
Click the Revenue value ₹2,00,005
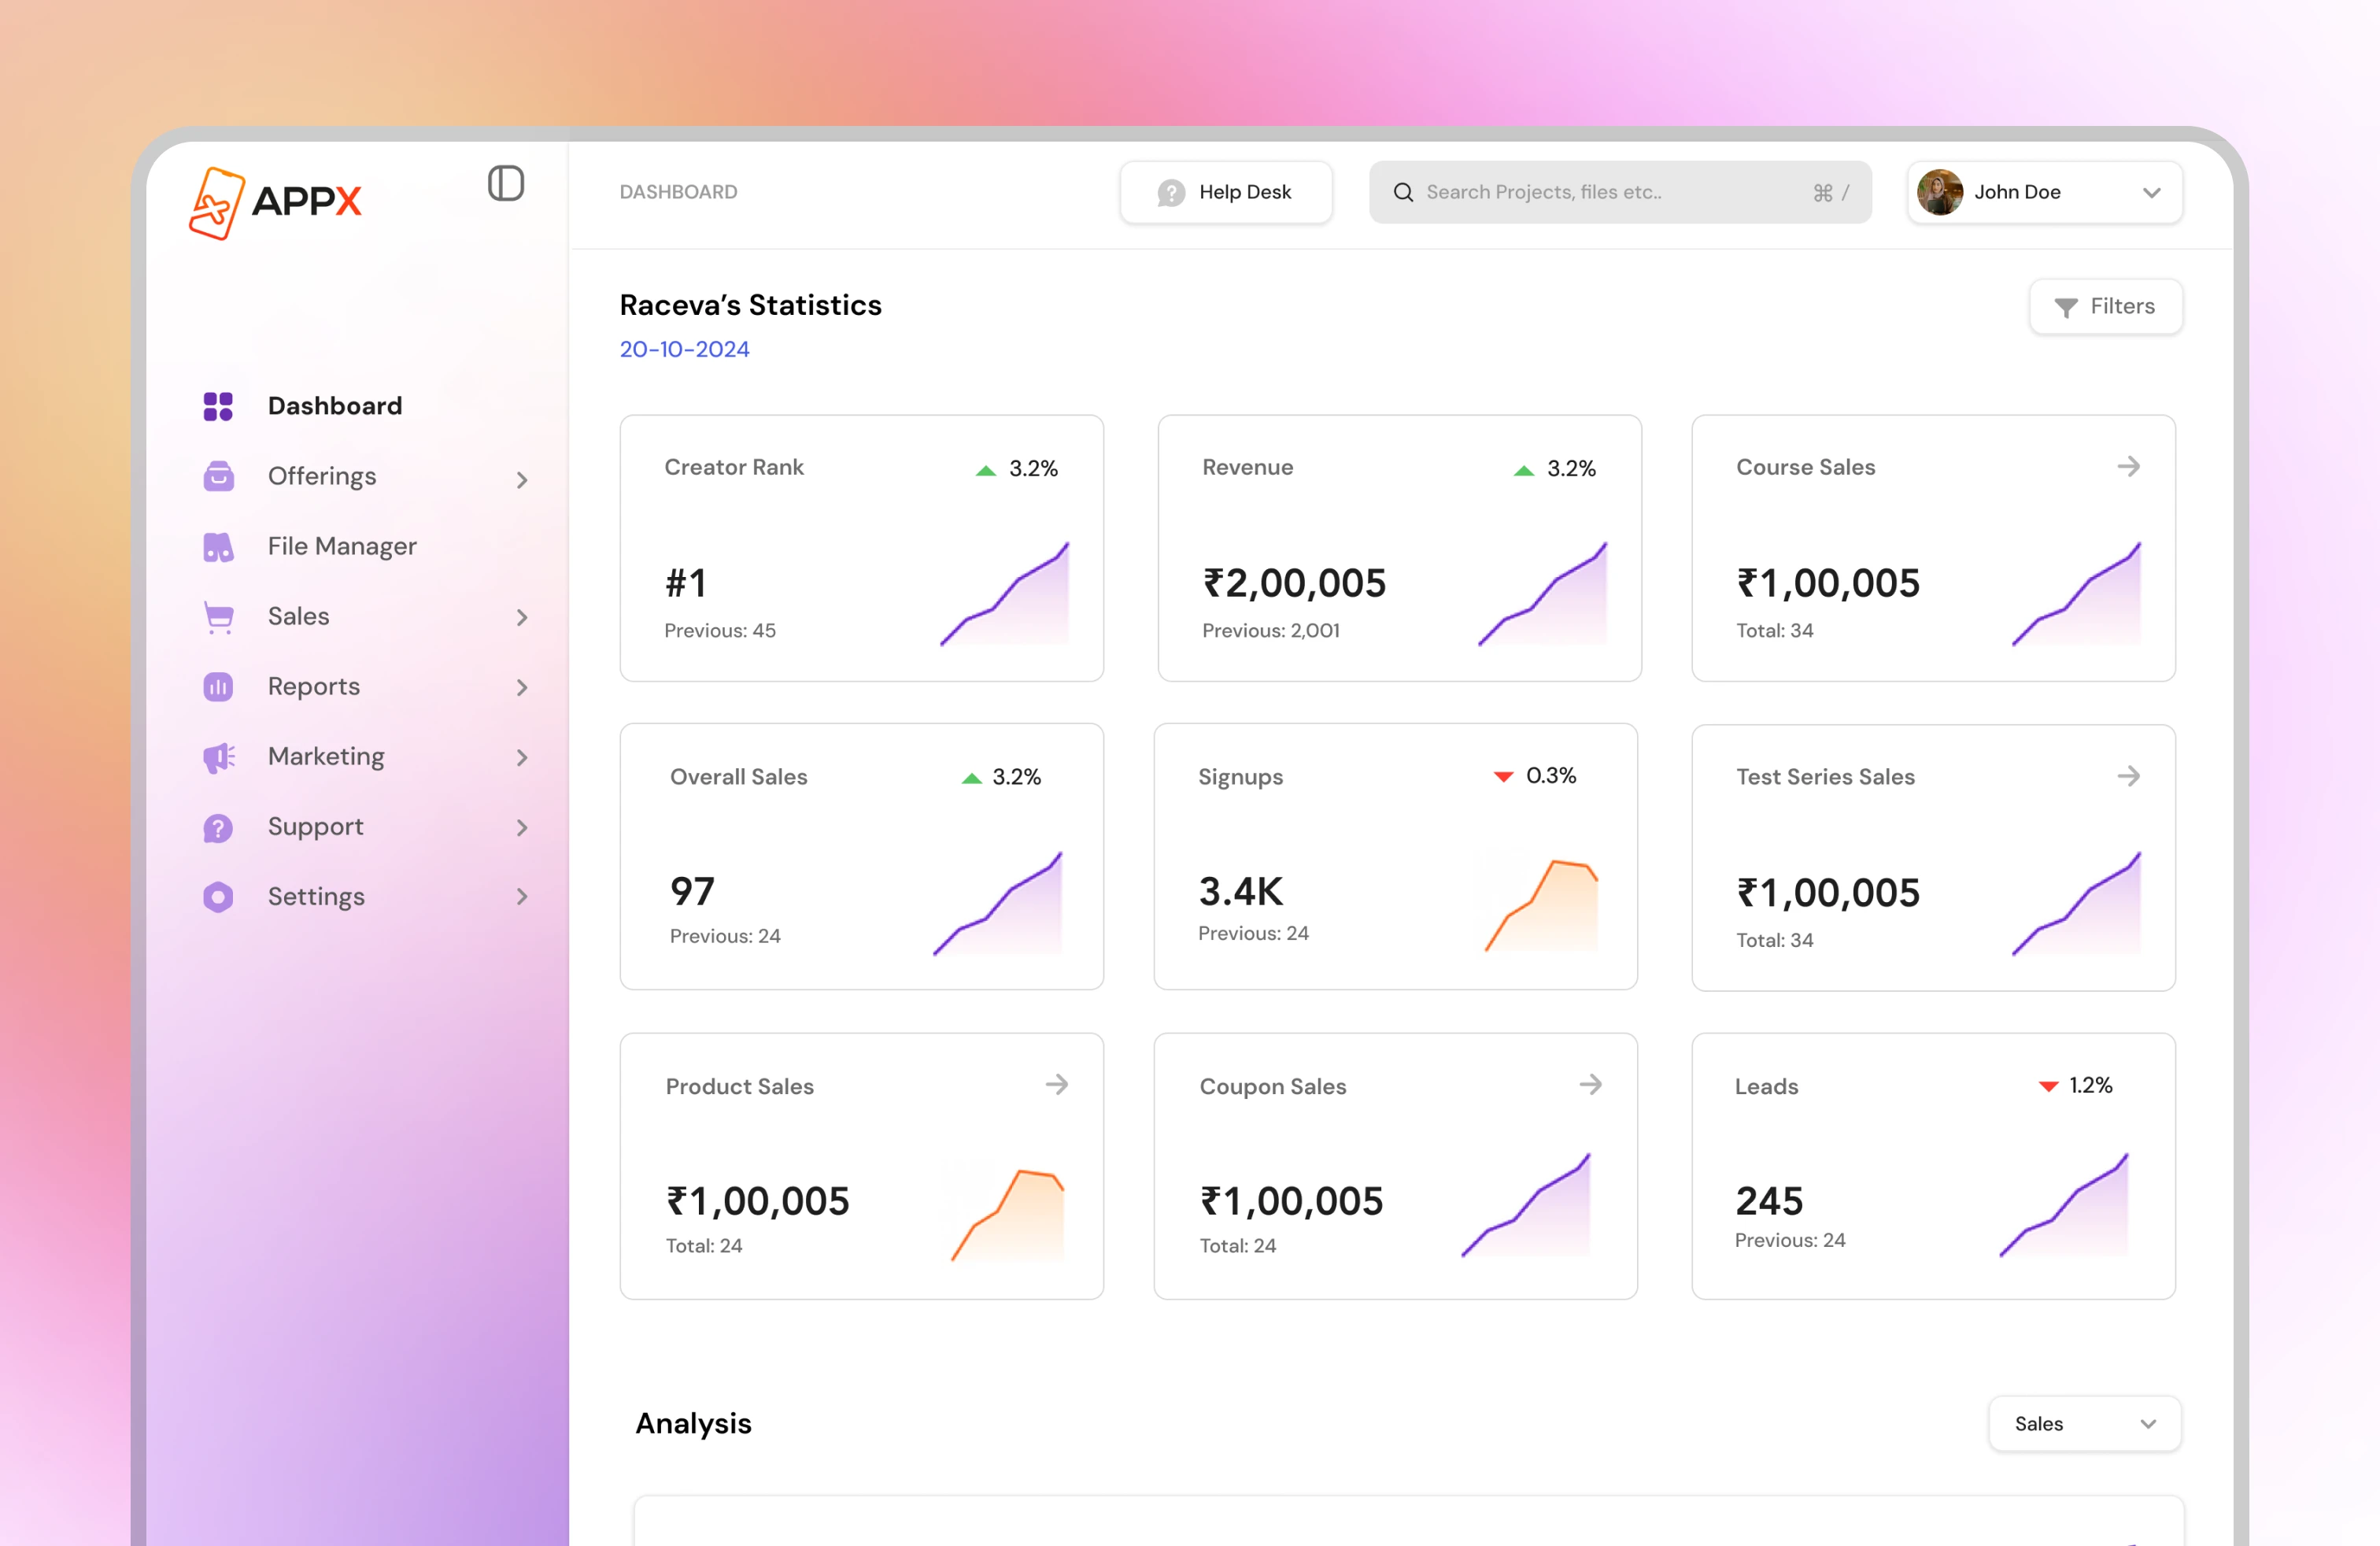tap(1294, 583)
